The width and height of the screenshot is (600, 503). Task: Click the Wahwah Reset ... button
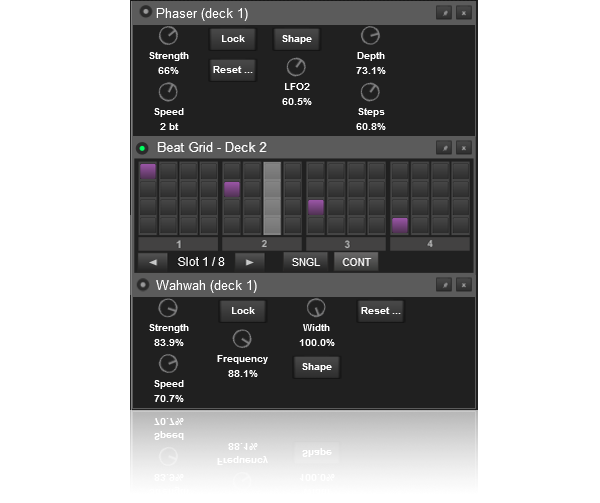pos(380,311)
